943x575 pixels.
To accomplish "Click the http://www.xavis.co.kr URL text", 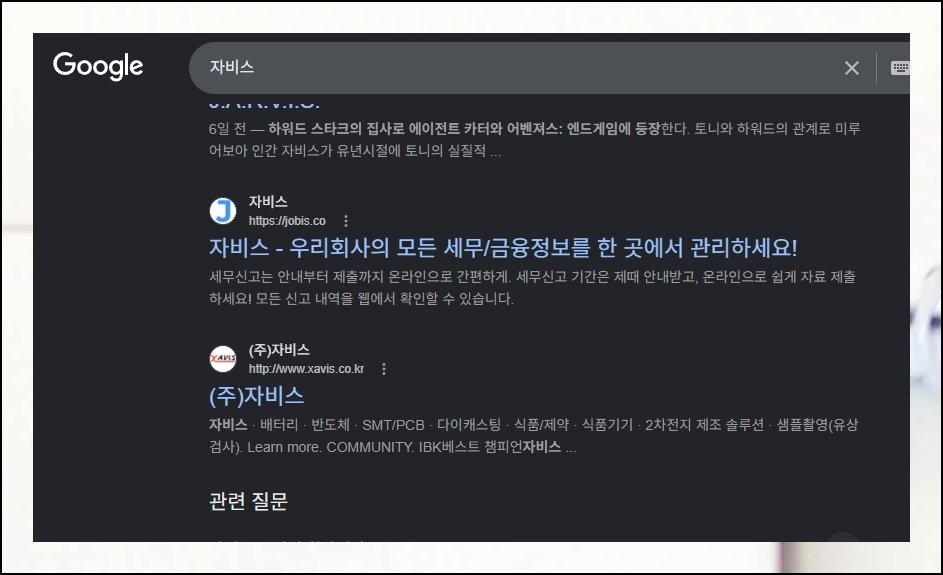I will 306,369.
